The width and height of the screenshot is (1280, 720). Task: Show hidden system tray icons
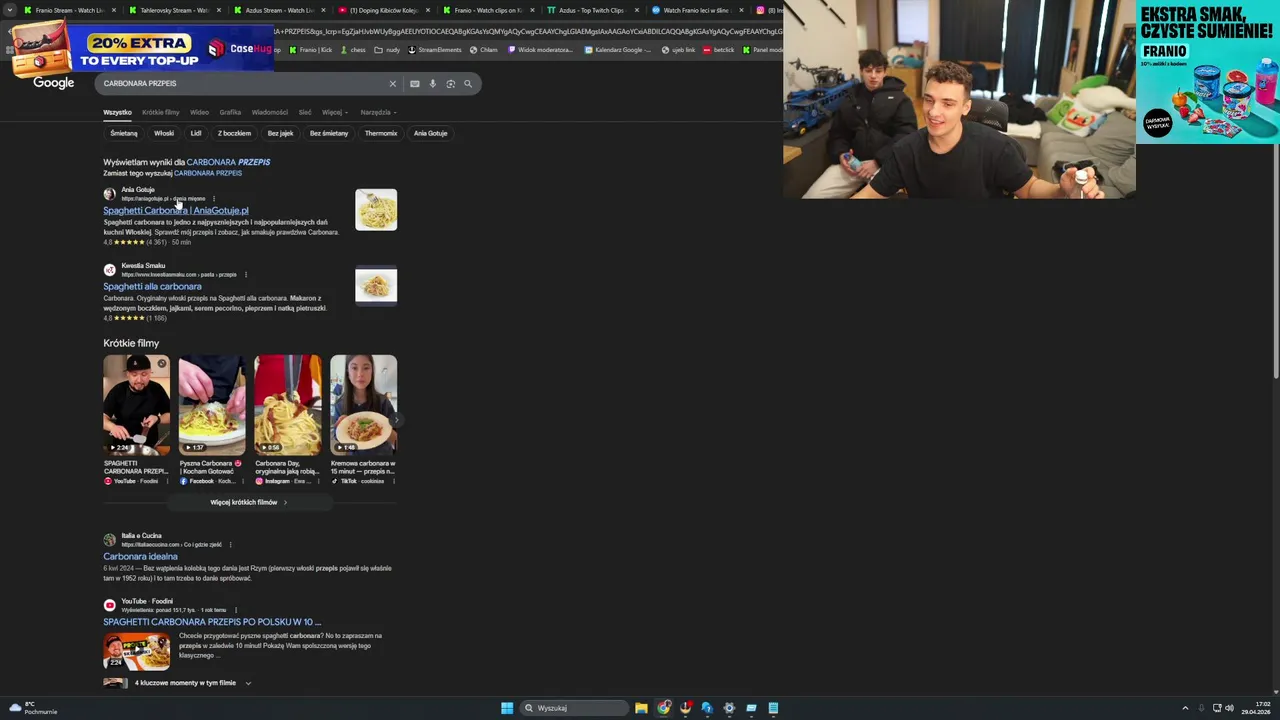click(1185, 708)
